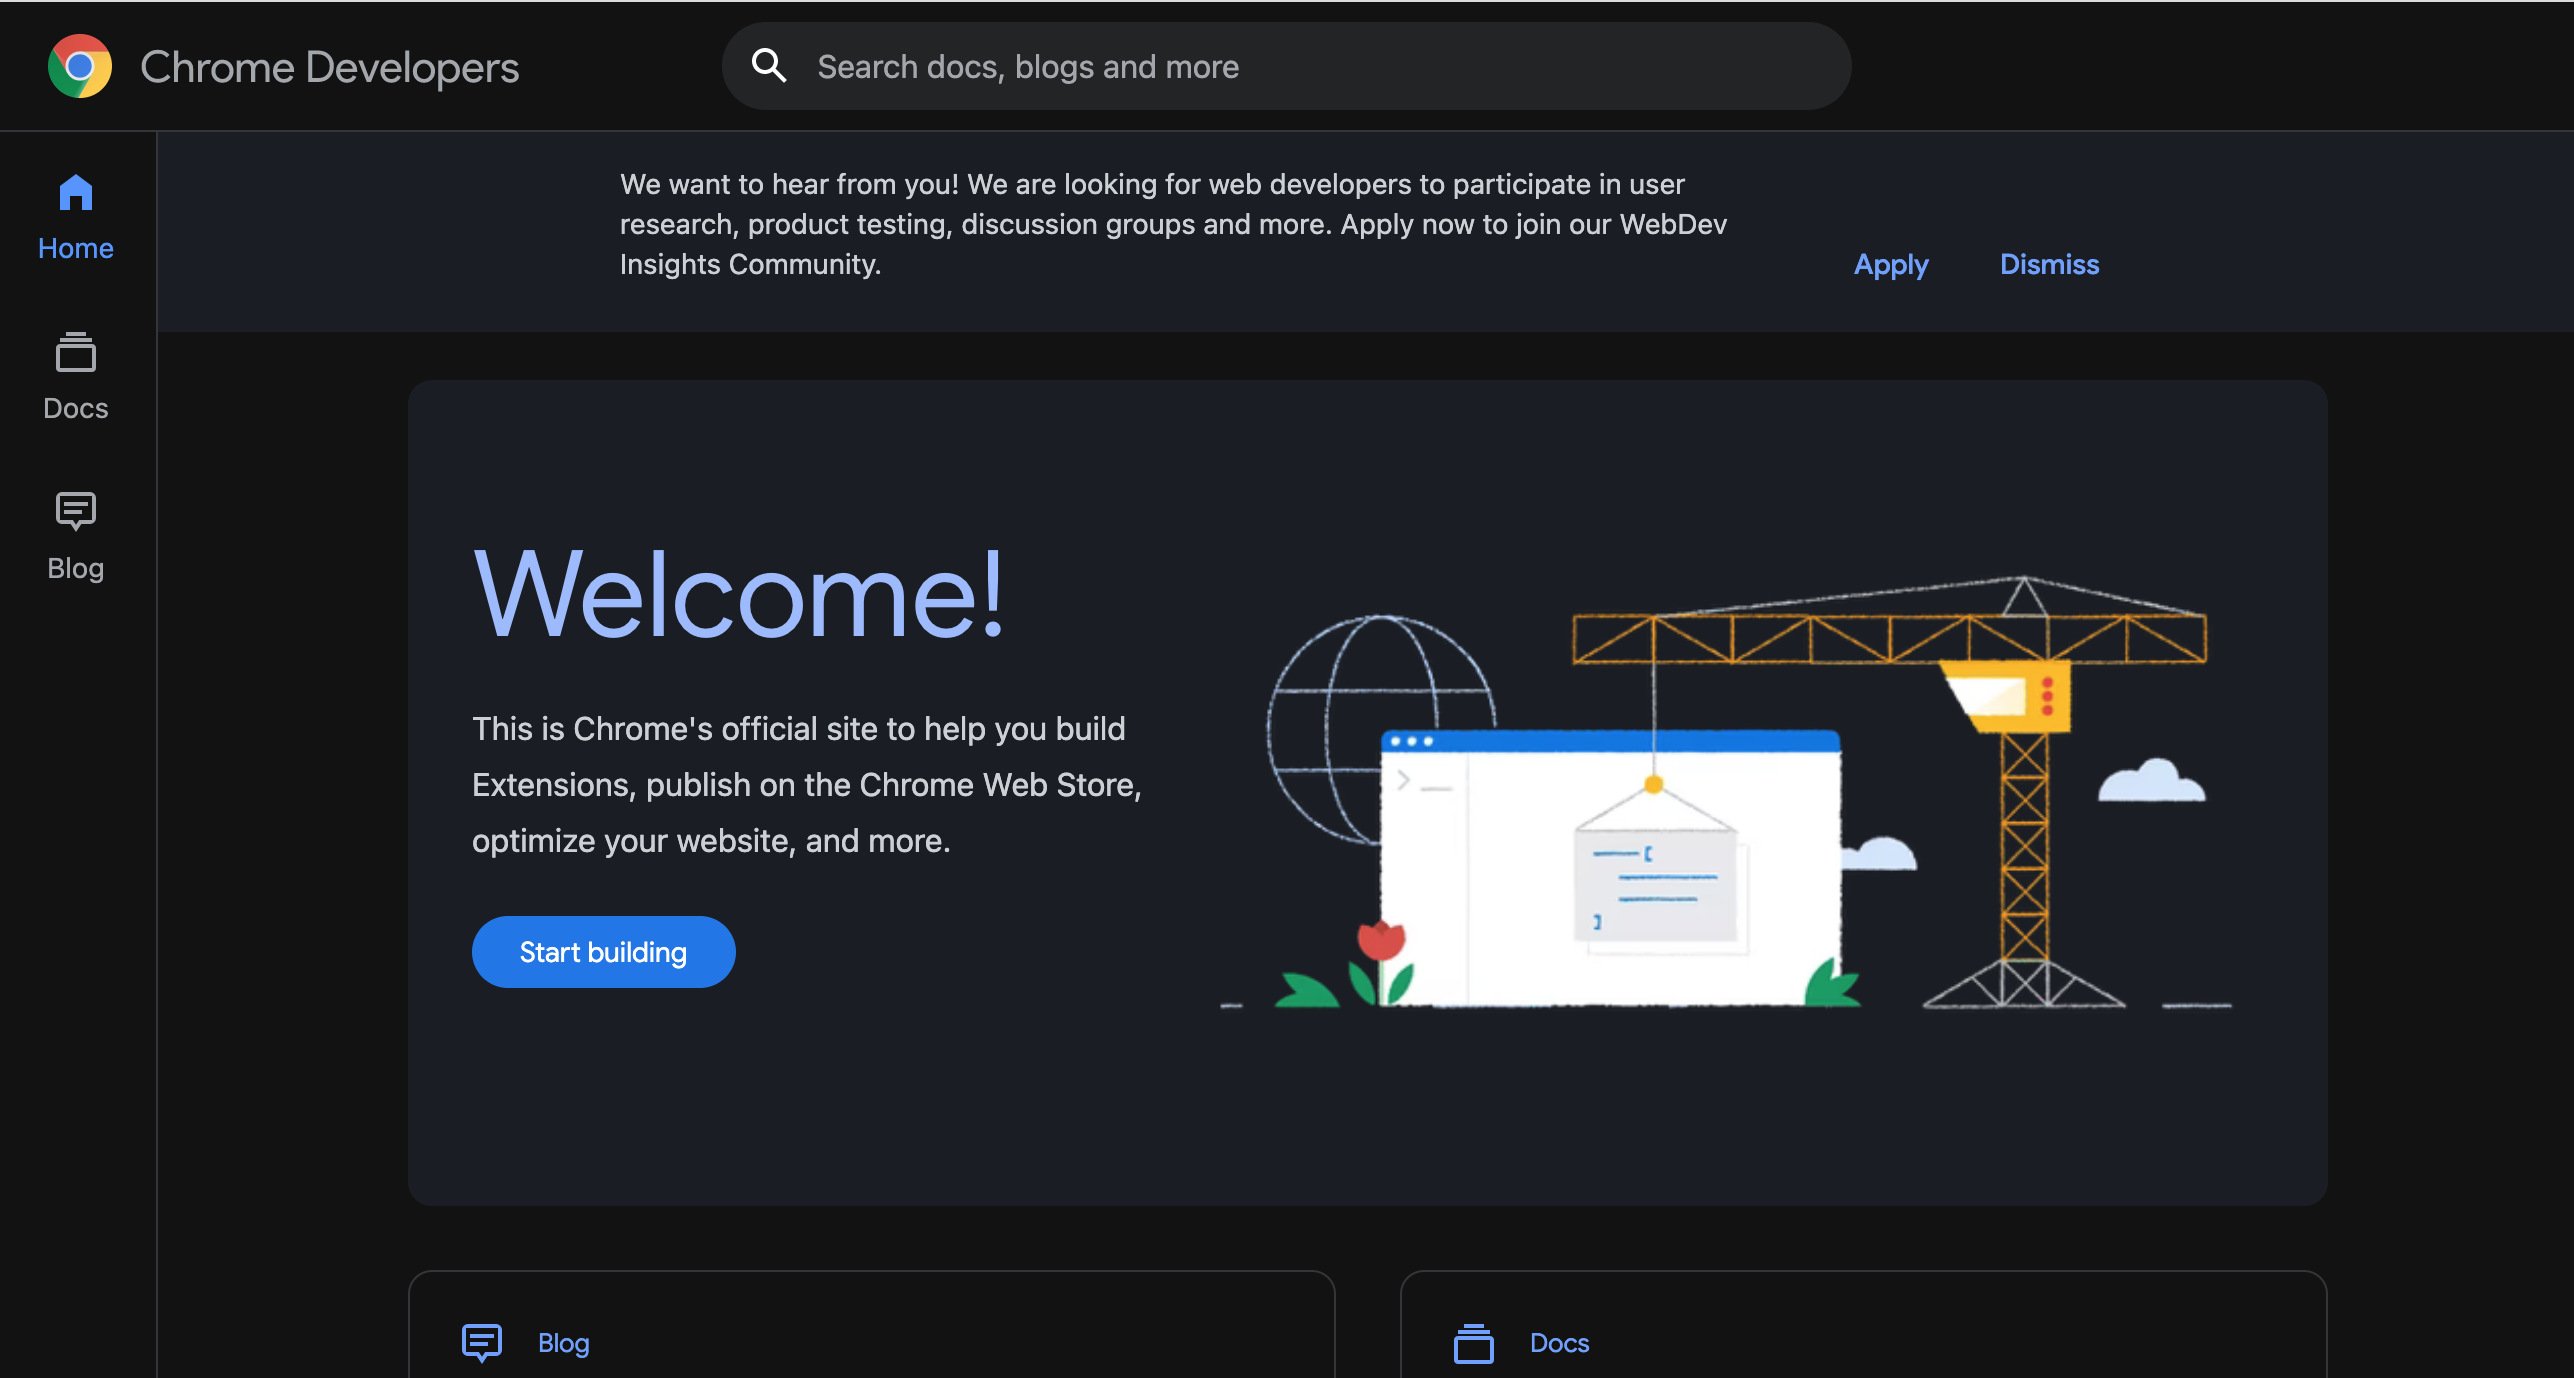Select the Home icon in the sidebar
2574x1378 pixels.
75,194
